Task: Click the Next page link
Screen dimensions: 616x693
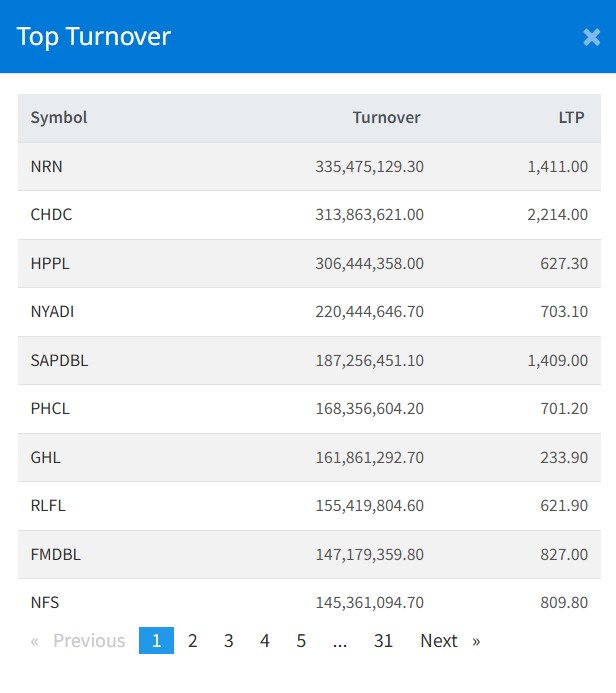Action: (449, 641)
